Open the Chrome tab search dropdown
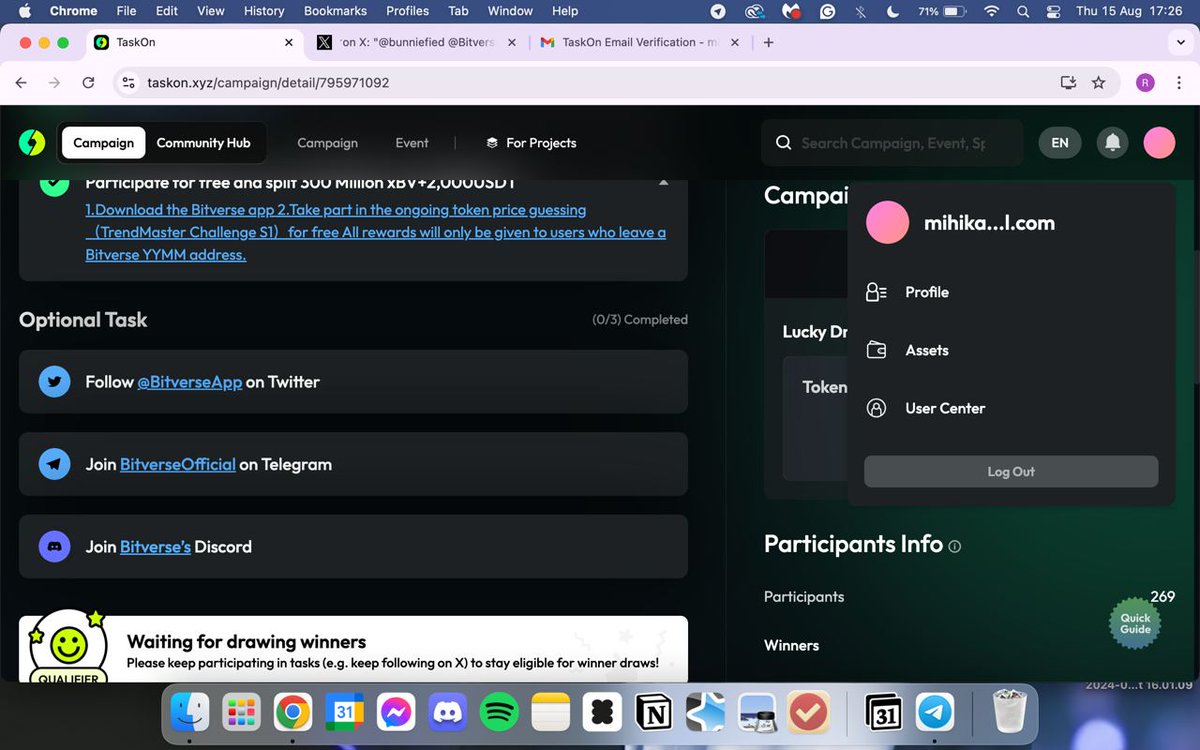The height and width of the screenshot is (750, 1200). click(x=1181, y=43)
